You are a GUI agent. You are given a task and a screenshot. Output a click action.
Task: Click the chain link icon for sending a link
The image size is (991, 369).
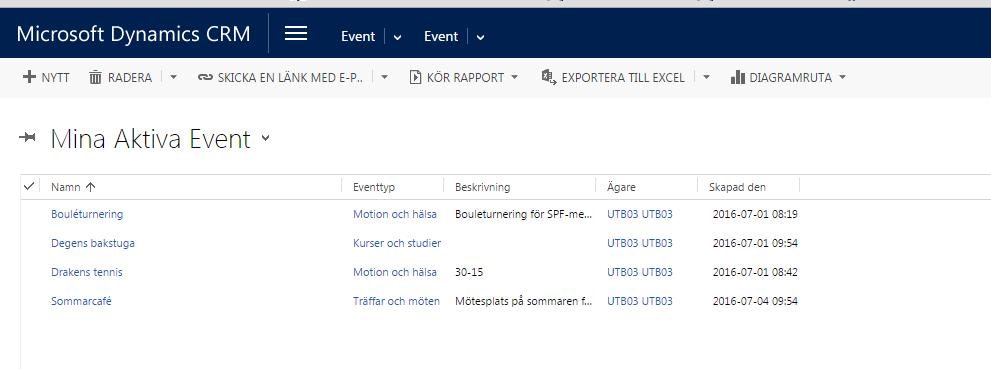click(x=205, y=78)
